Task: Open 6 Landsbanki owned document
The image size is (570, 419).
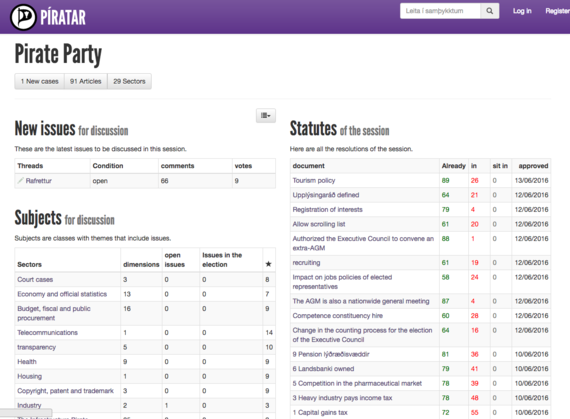Action: tap(323, 369)
